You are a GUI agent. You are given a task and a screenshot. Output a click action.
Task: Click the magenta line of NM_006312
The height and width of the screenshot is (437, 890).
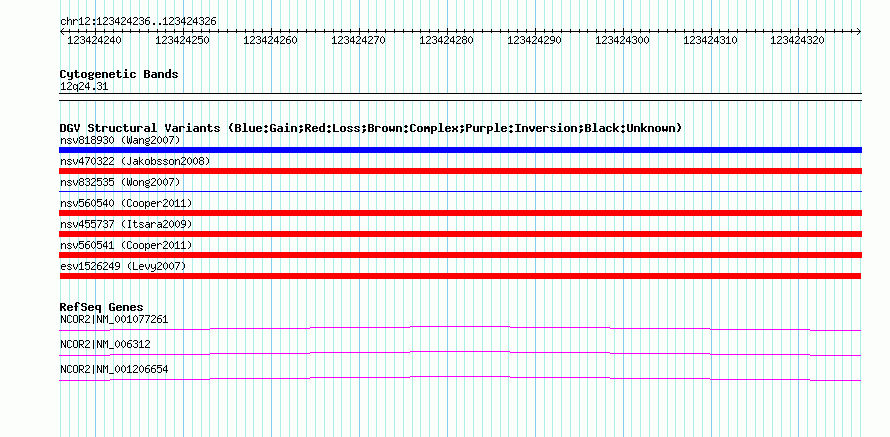[460, 353]
